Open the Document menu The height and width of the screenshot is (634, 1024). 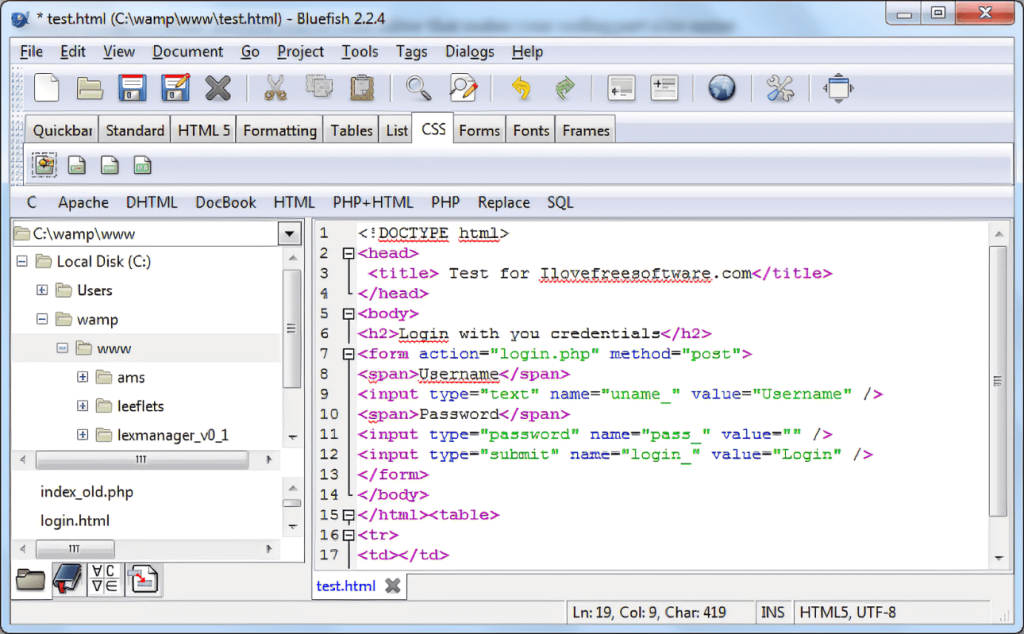pyautogui.click(x=187, y=52)
